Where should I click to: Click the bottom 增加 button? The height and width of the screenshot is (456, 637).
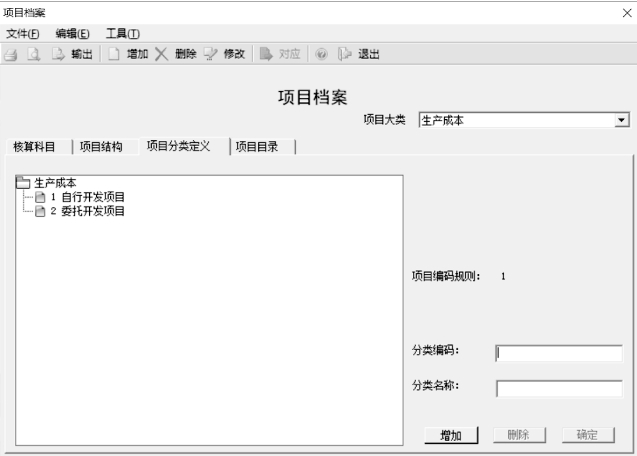pyautogui.click(x=451, y=435)
